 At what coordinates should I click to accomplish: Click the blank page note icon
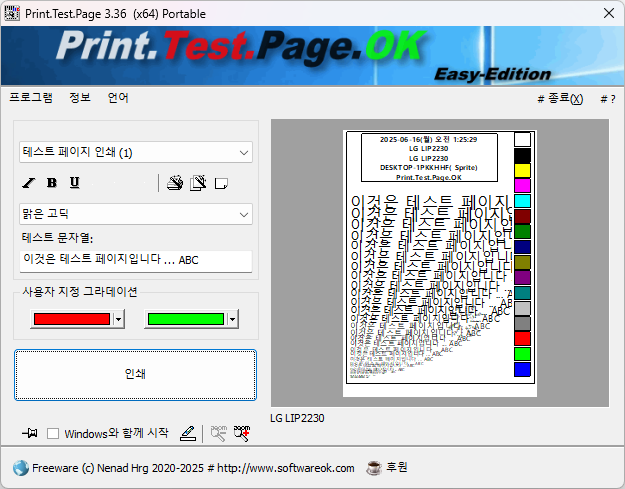tap(222, 182)
